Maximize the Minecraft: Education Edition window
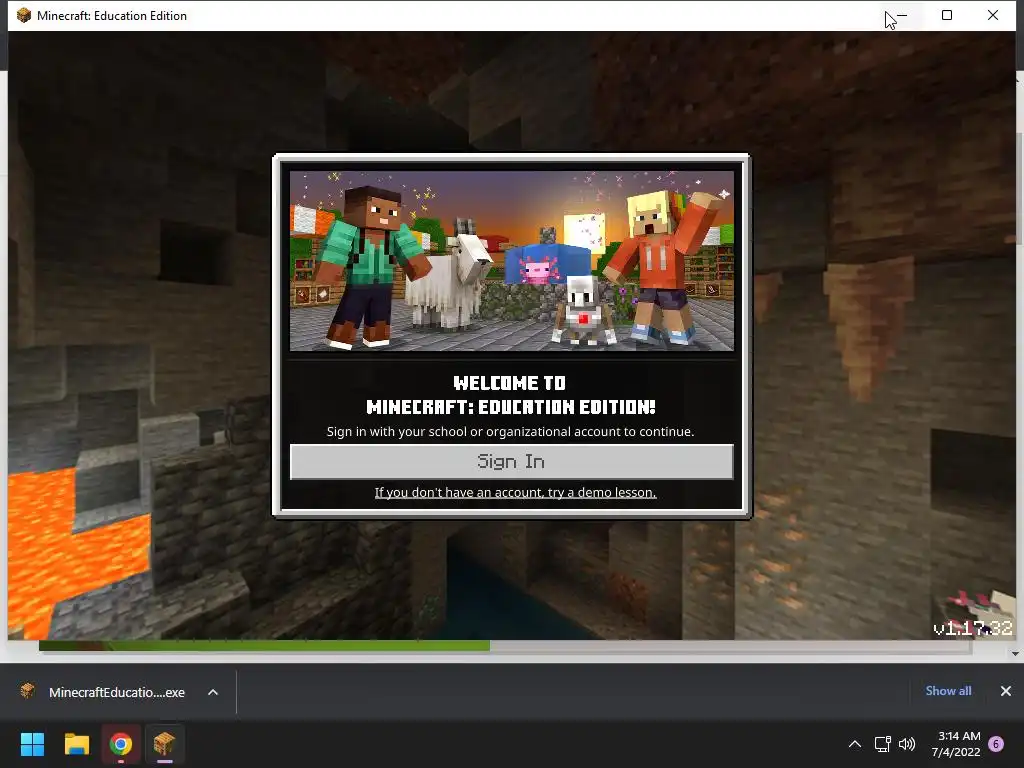 (947, 15)
